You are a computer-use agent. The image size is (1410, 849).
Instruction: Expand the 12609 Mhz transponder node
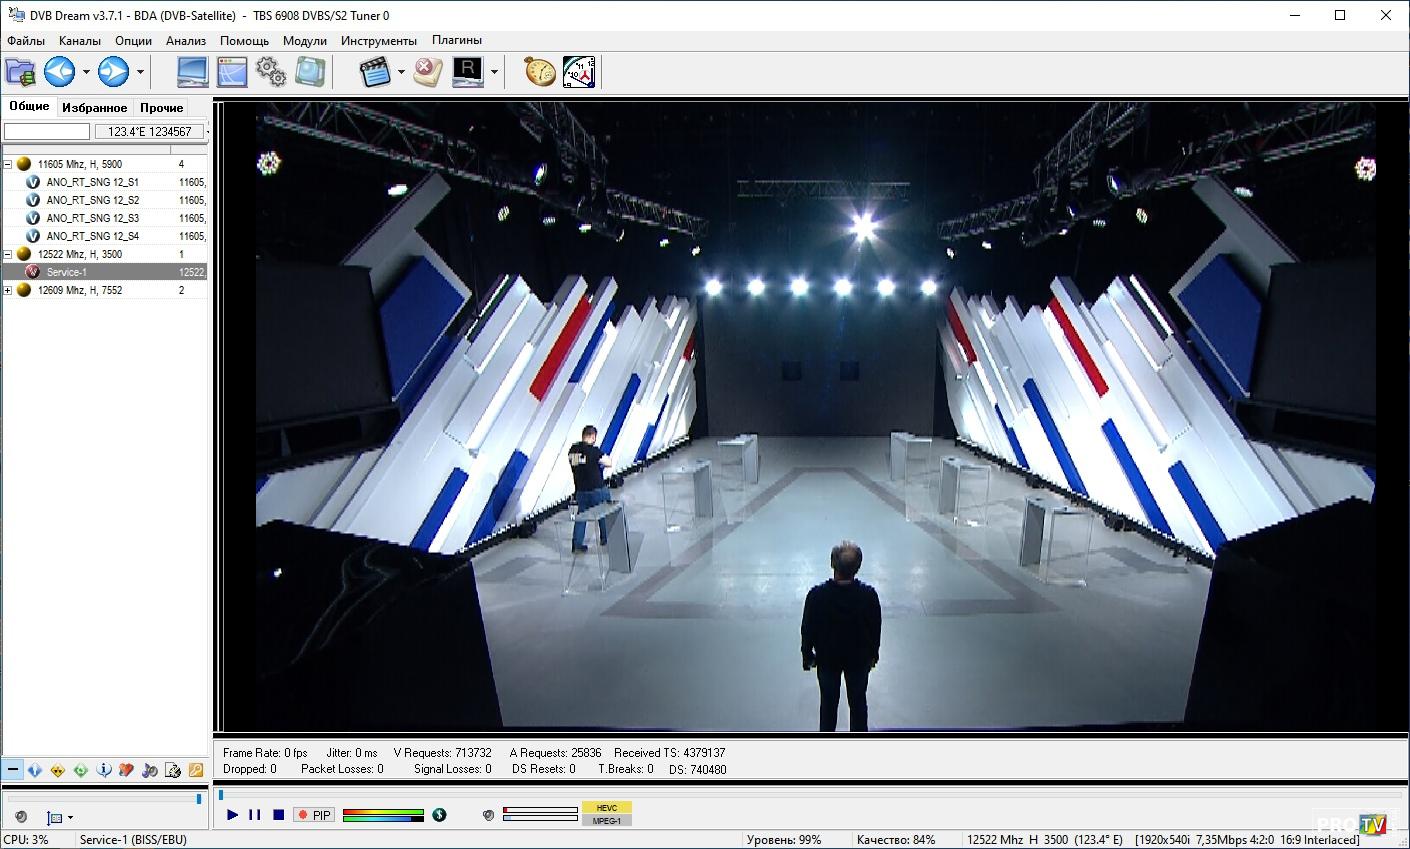point(8,290)
